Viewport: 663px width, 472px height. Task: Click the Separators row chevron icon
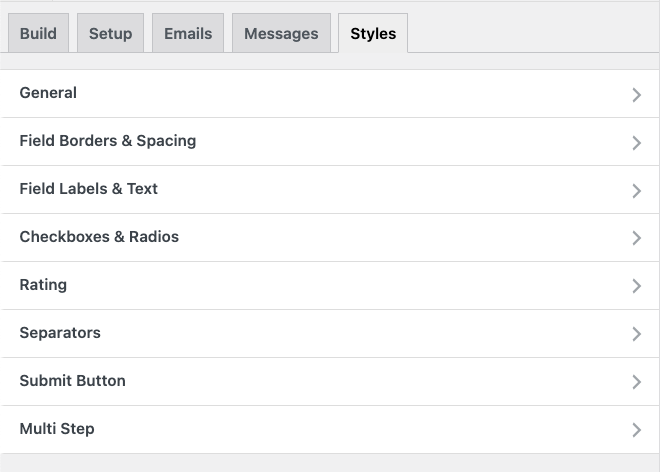point(636,334)
